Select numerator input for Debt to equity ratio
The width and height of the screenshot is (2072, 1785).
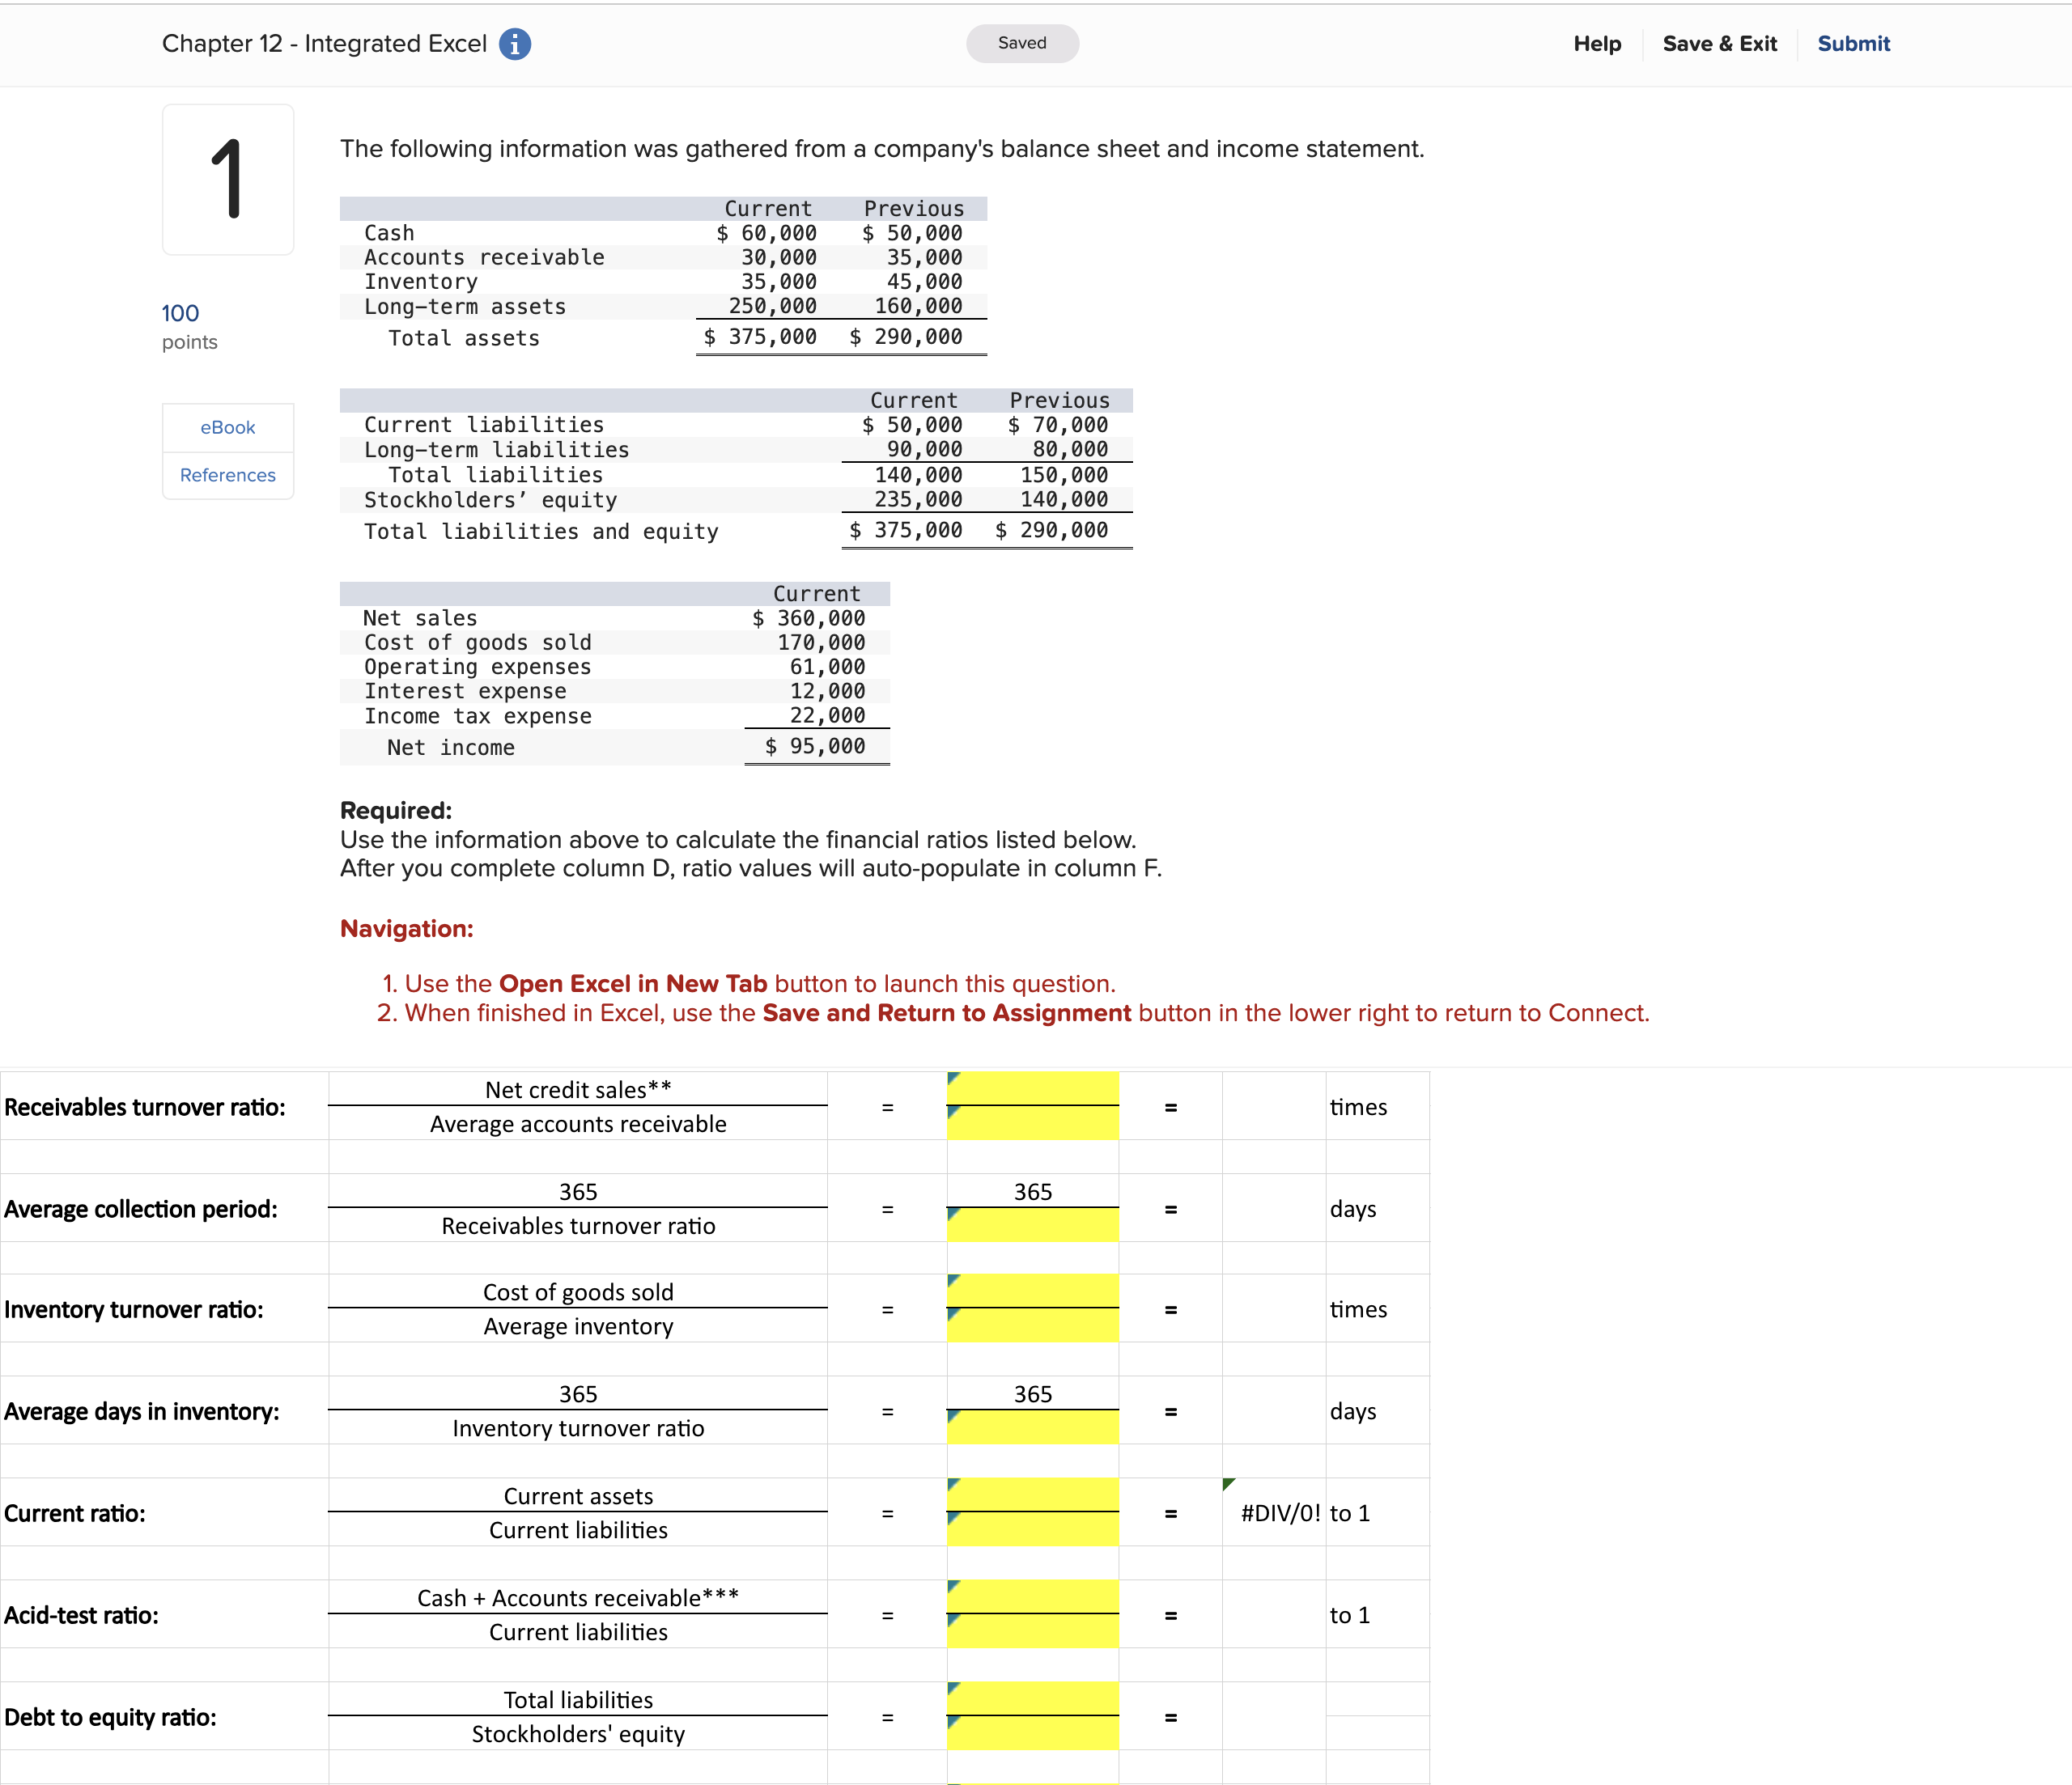point(1032,1699)
